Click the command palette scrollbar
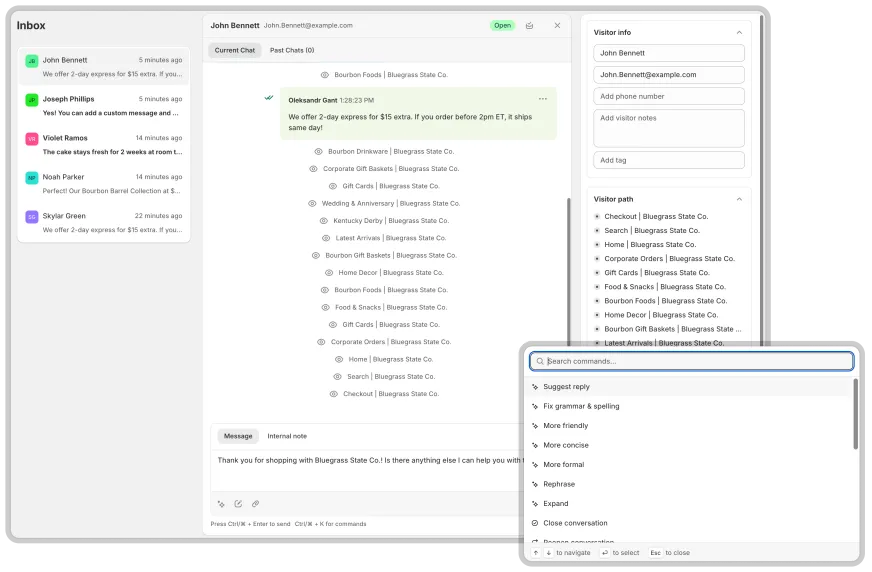872x572 pixels. click(855, 414)
